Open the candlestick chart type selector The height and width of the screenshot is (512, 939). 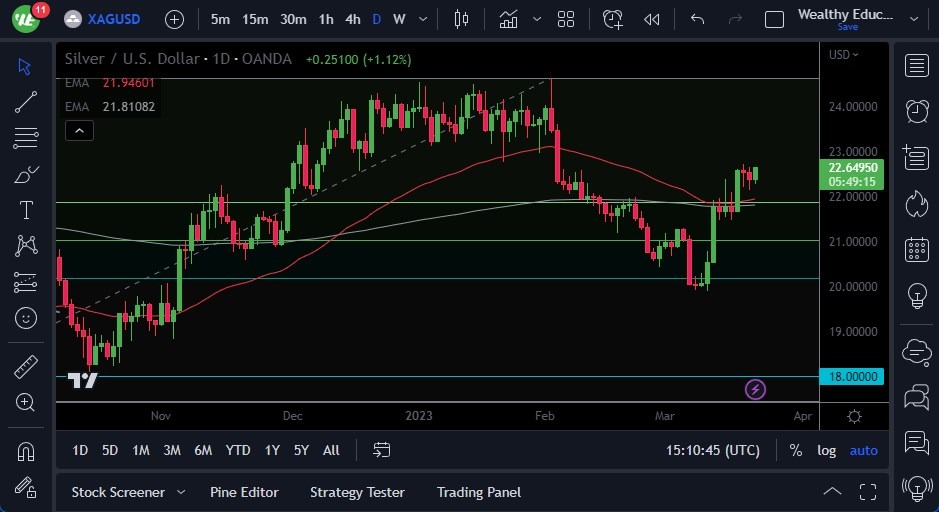461,19
